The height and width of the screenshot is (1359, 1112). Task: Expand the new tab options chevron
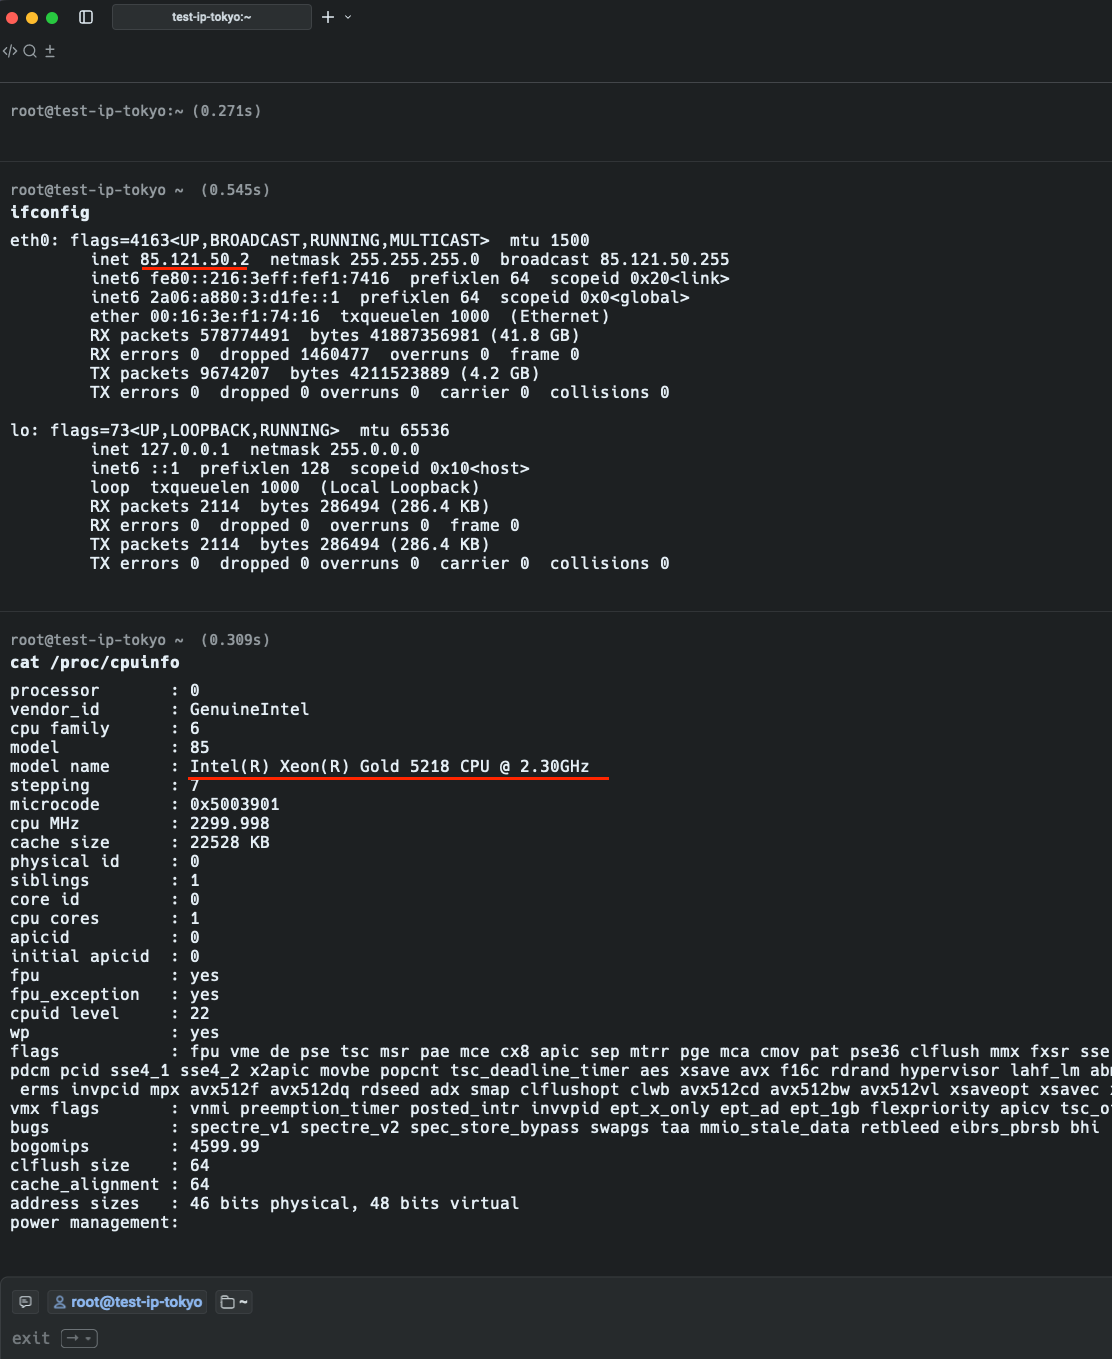[x=348, y=17]
